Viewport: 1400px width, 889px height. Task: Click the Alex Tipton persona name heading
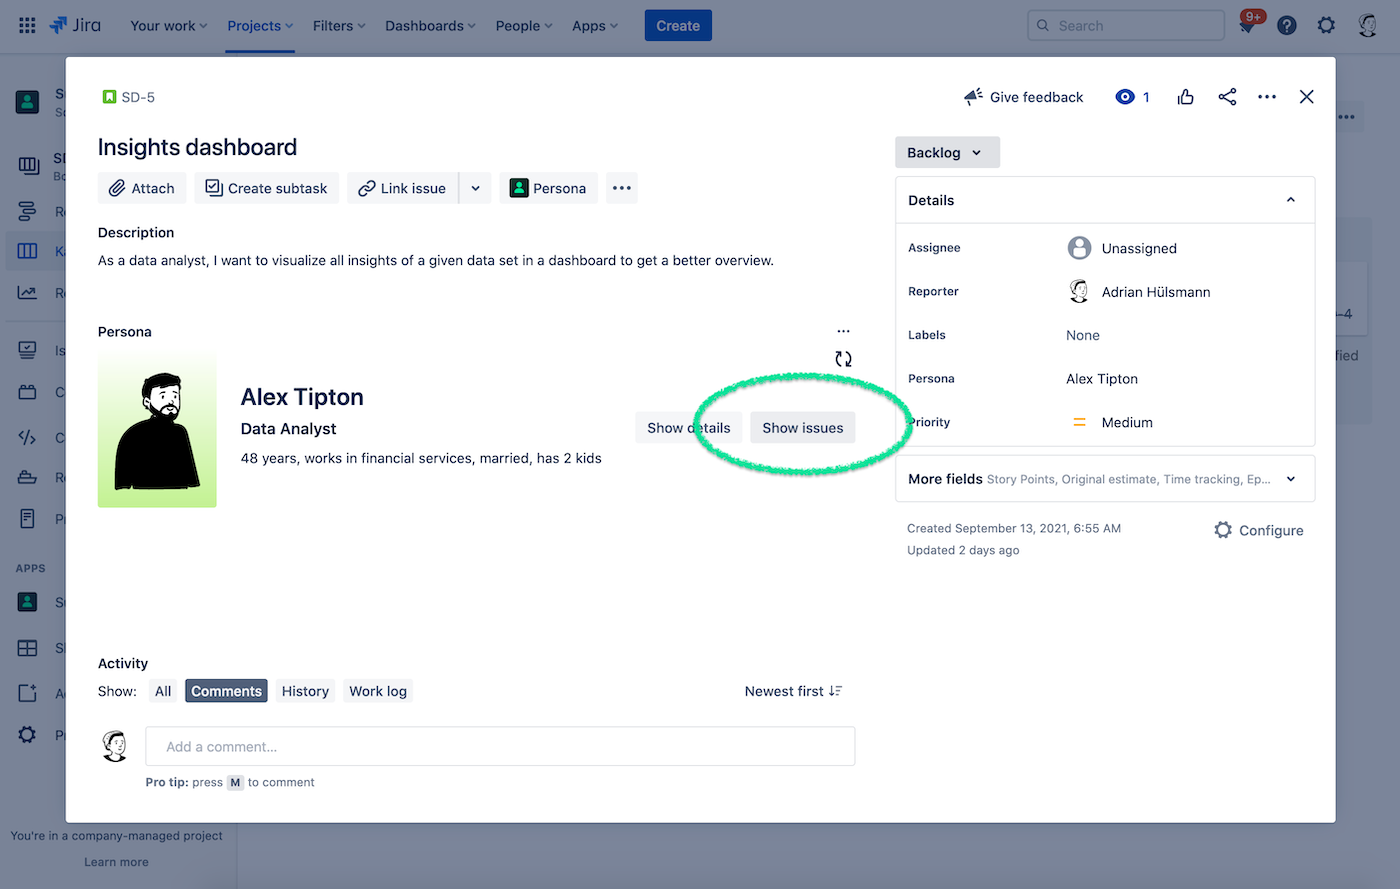[x=302, y=397]
